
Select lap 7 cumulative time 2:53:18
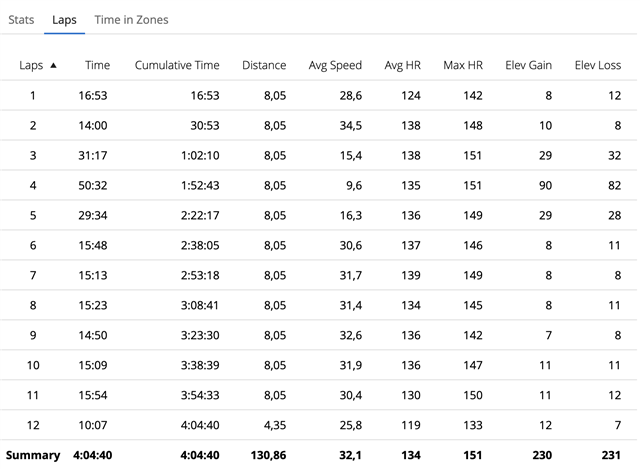click(x=200, y=275)
